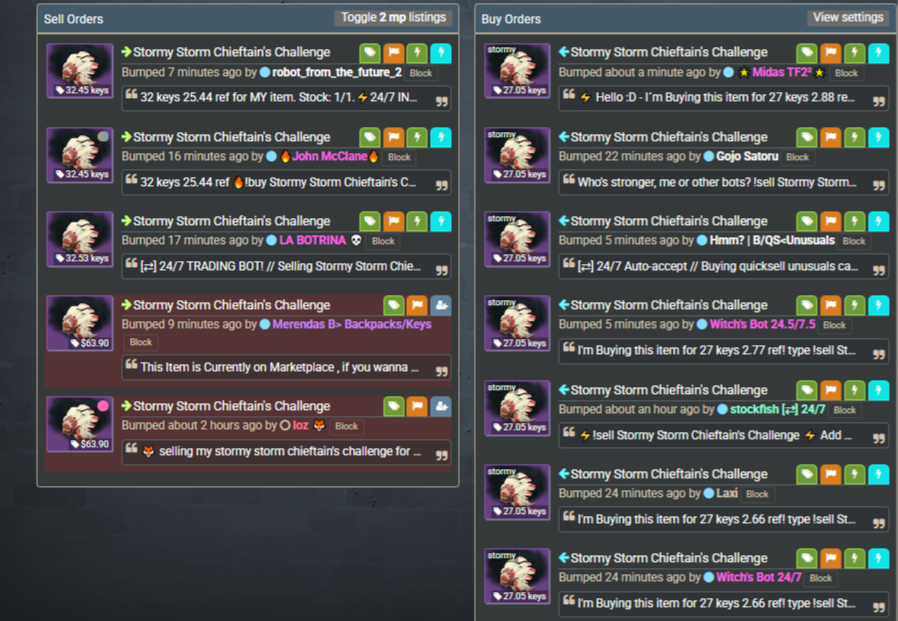898x621 pixels.
Task: Block user Gojo Satoru
Action: point(797,158)
